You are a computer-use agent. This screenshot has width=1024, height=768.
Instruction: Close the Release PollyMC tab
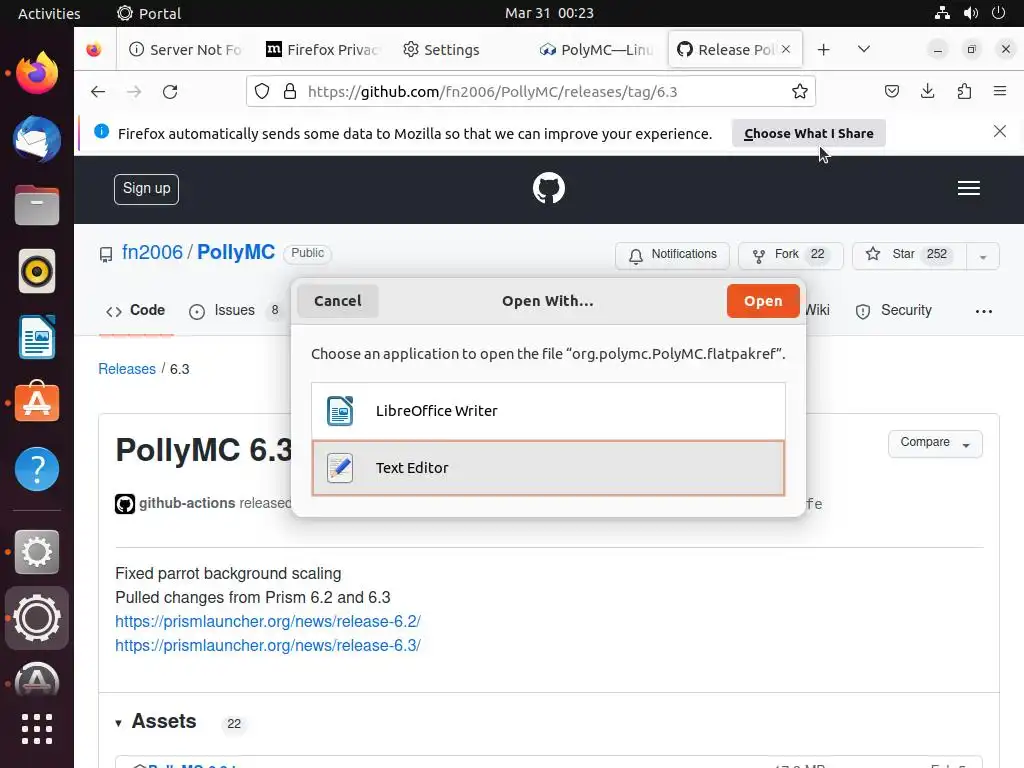pos(786,49)
